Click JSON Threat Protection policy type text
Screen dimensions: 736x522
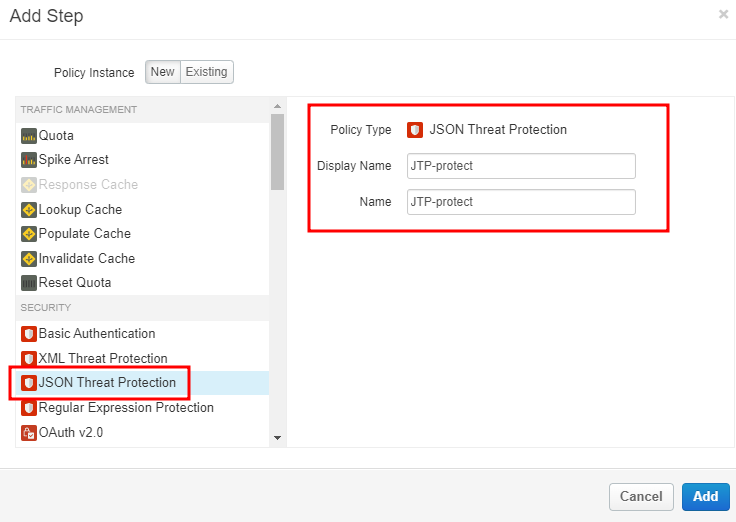click(x=498, y=130)
